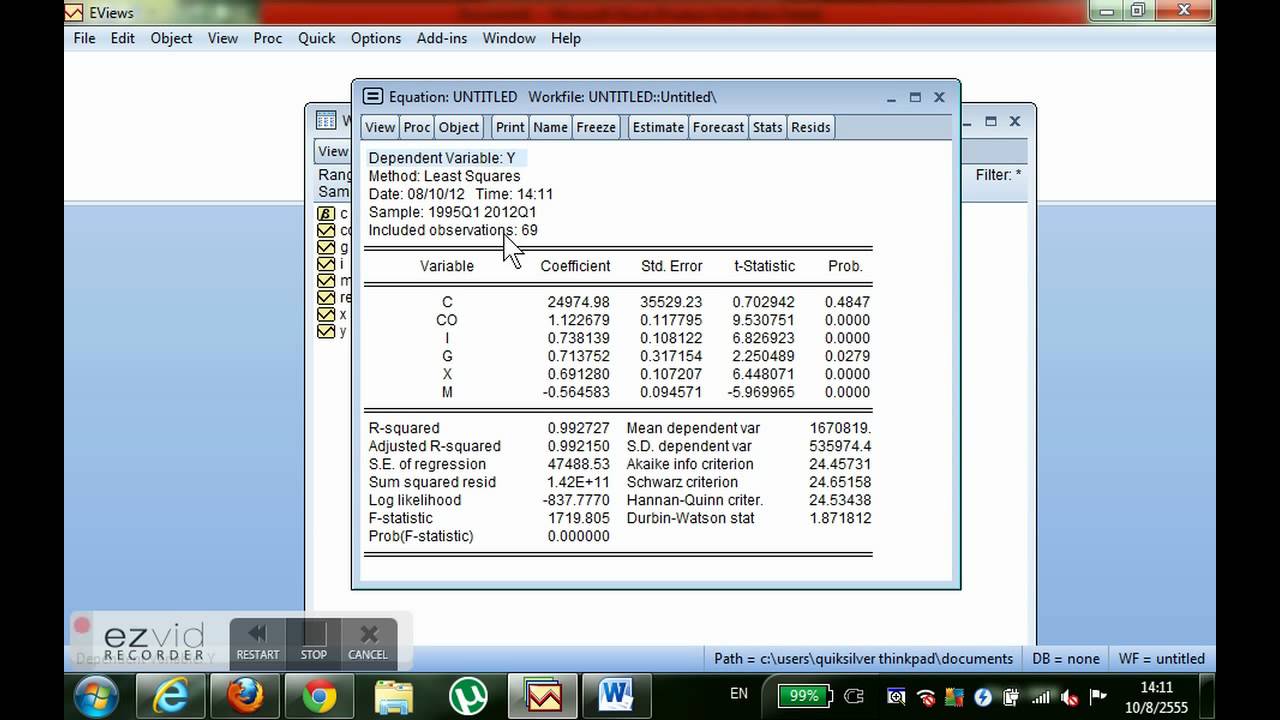This screenshot has width=1280, height=720.
Task: Select the x series icon in workfile
Action: [326, 314]
